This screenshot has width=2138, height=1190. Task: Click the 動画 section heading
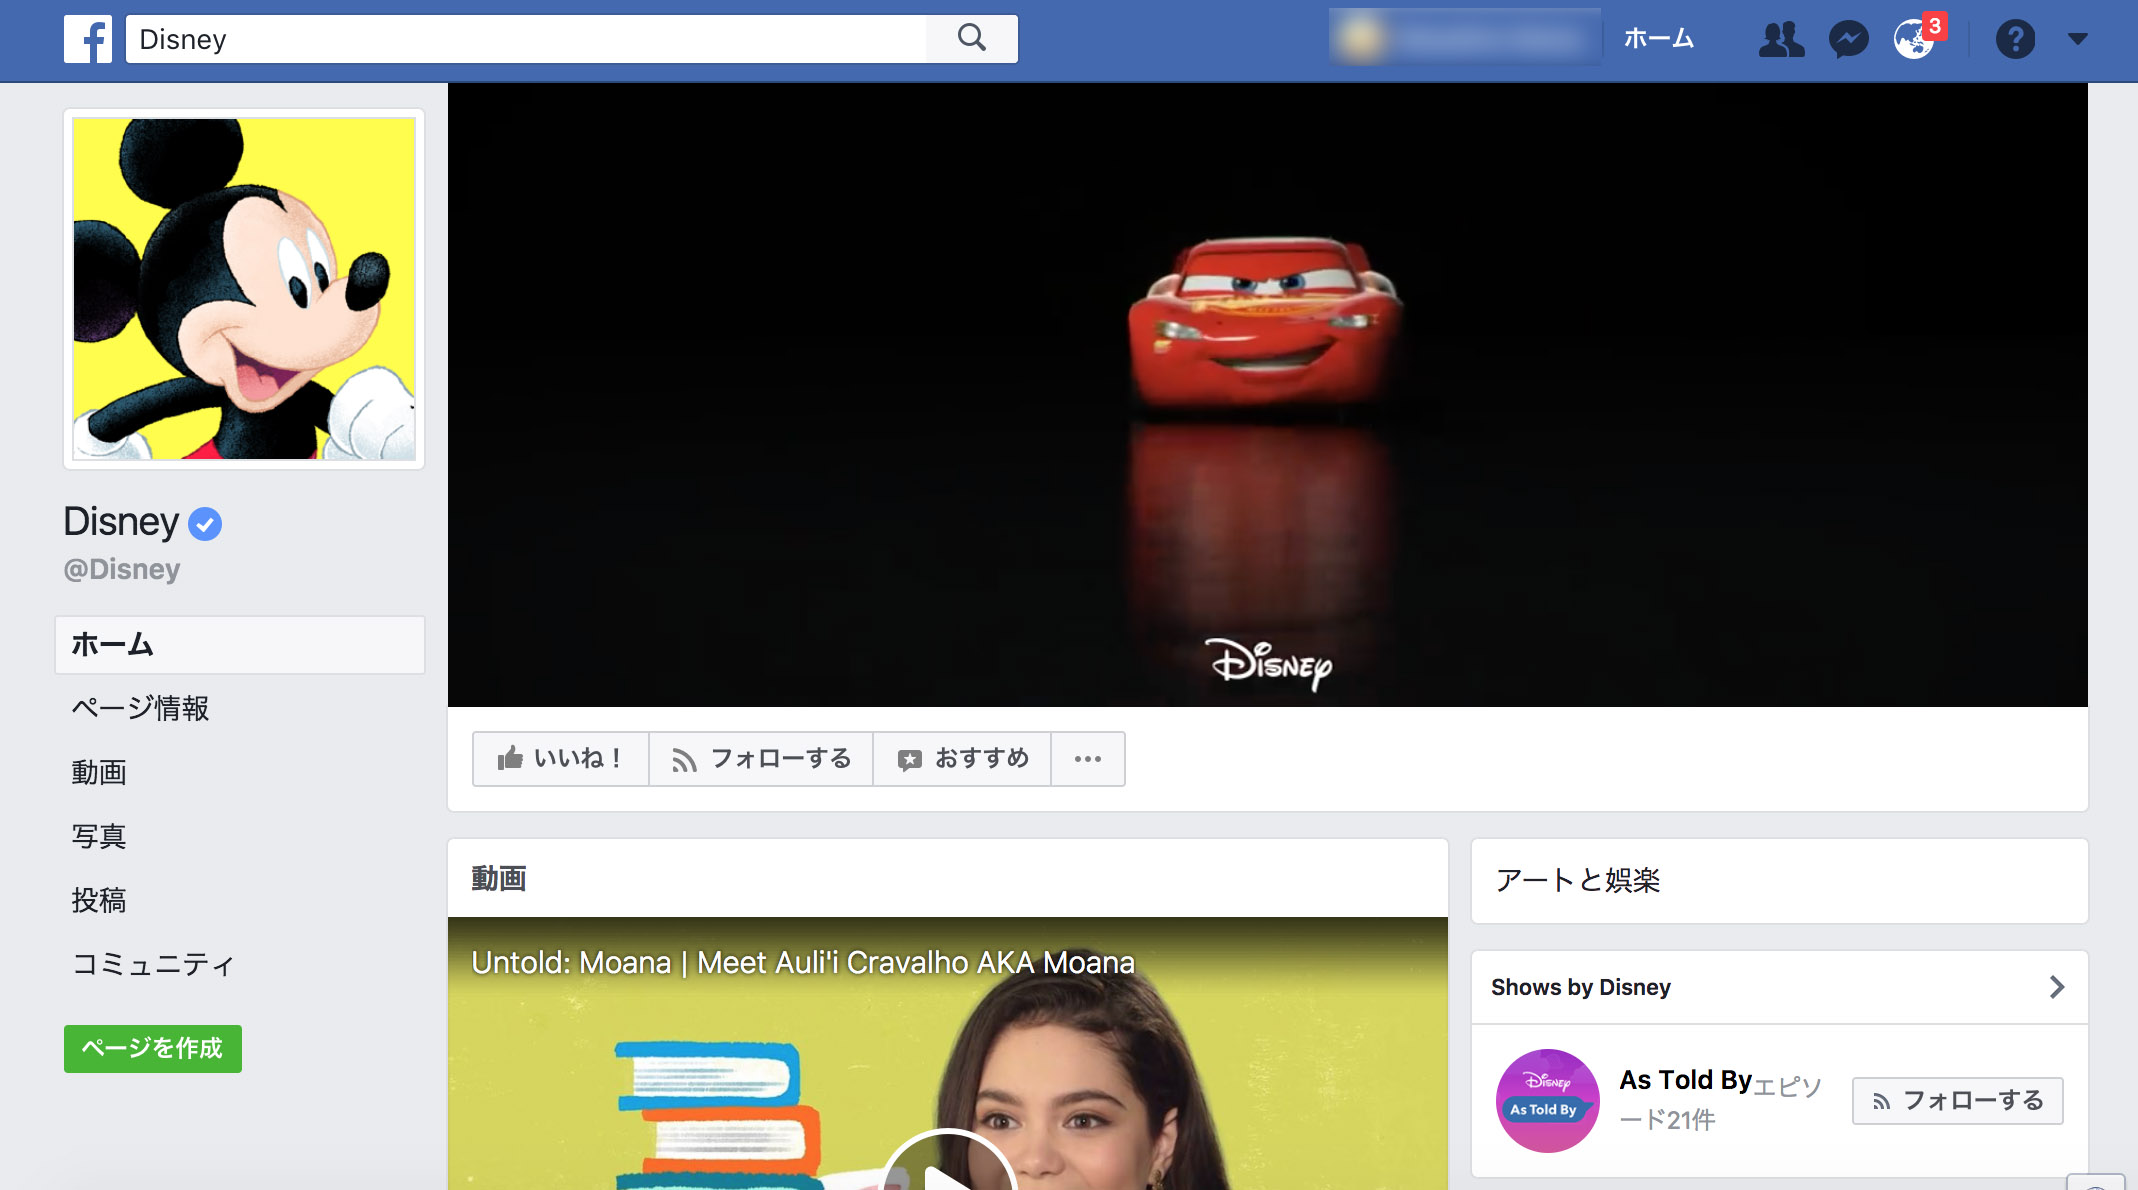[x=499, y=879]
